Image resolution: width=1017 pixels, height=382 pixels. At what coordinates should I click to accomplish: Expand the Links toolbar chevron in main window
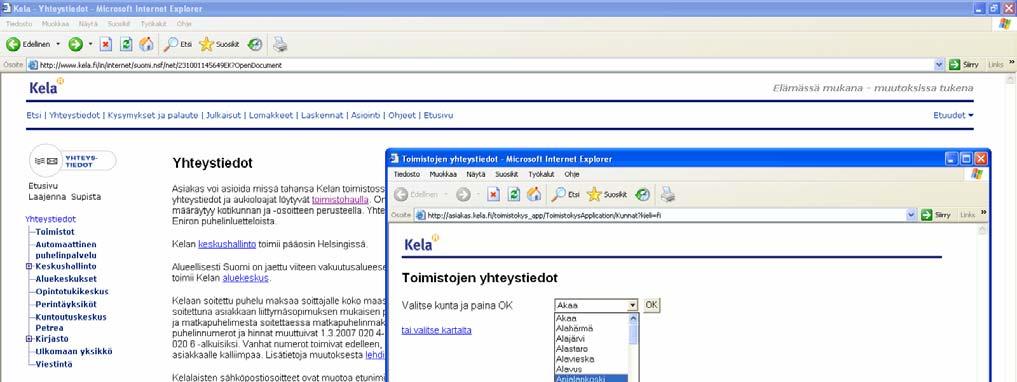[1011, 63]
